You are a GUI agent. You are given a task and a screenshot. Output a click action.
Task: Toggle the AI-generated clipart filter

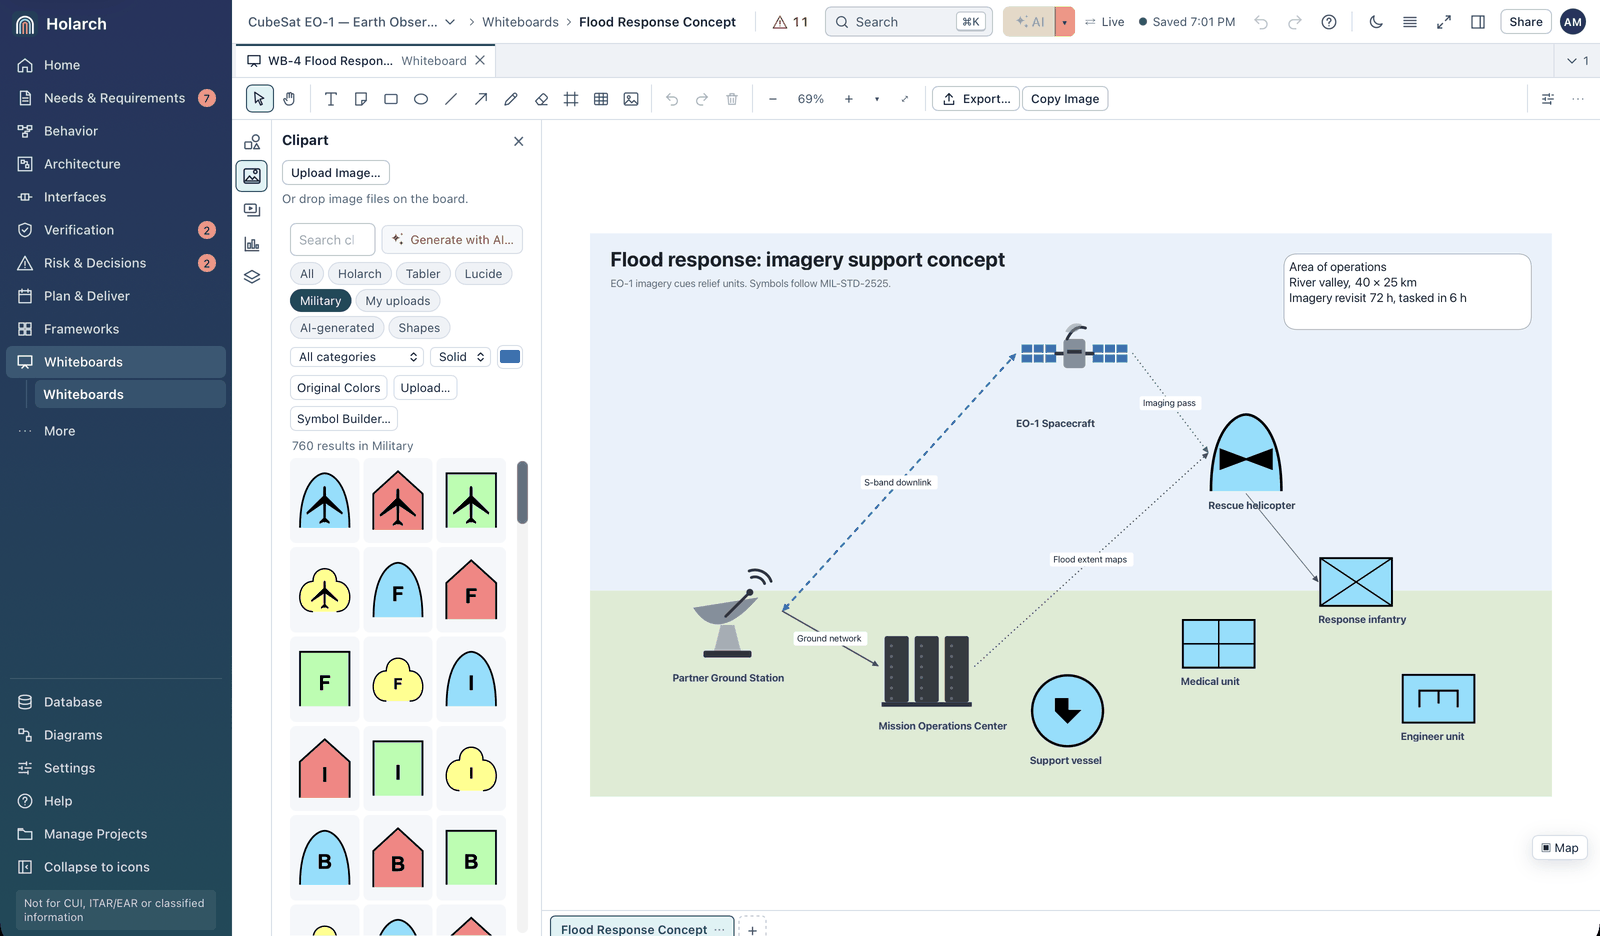coord(337,328)
